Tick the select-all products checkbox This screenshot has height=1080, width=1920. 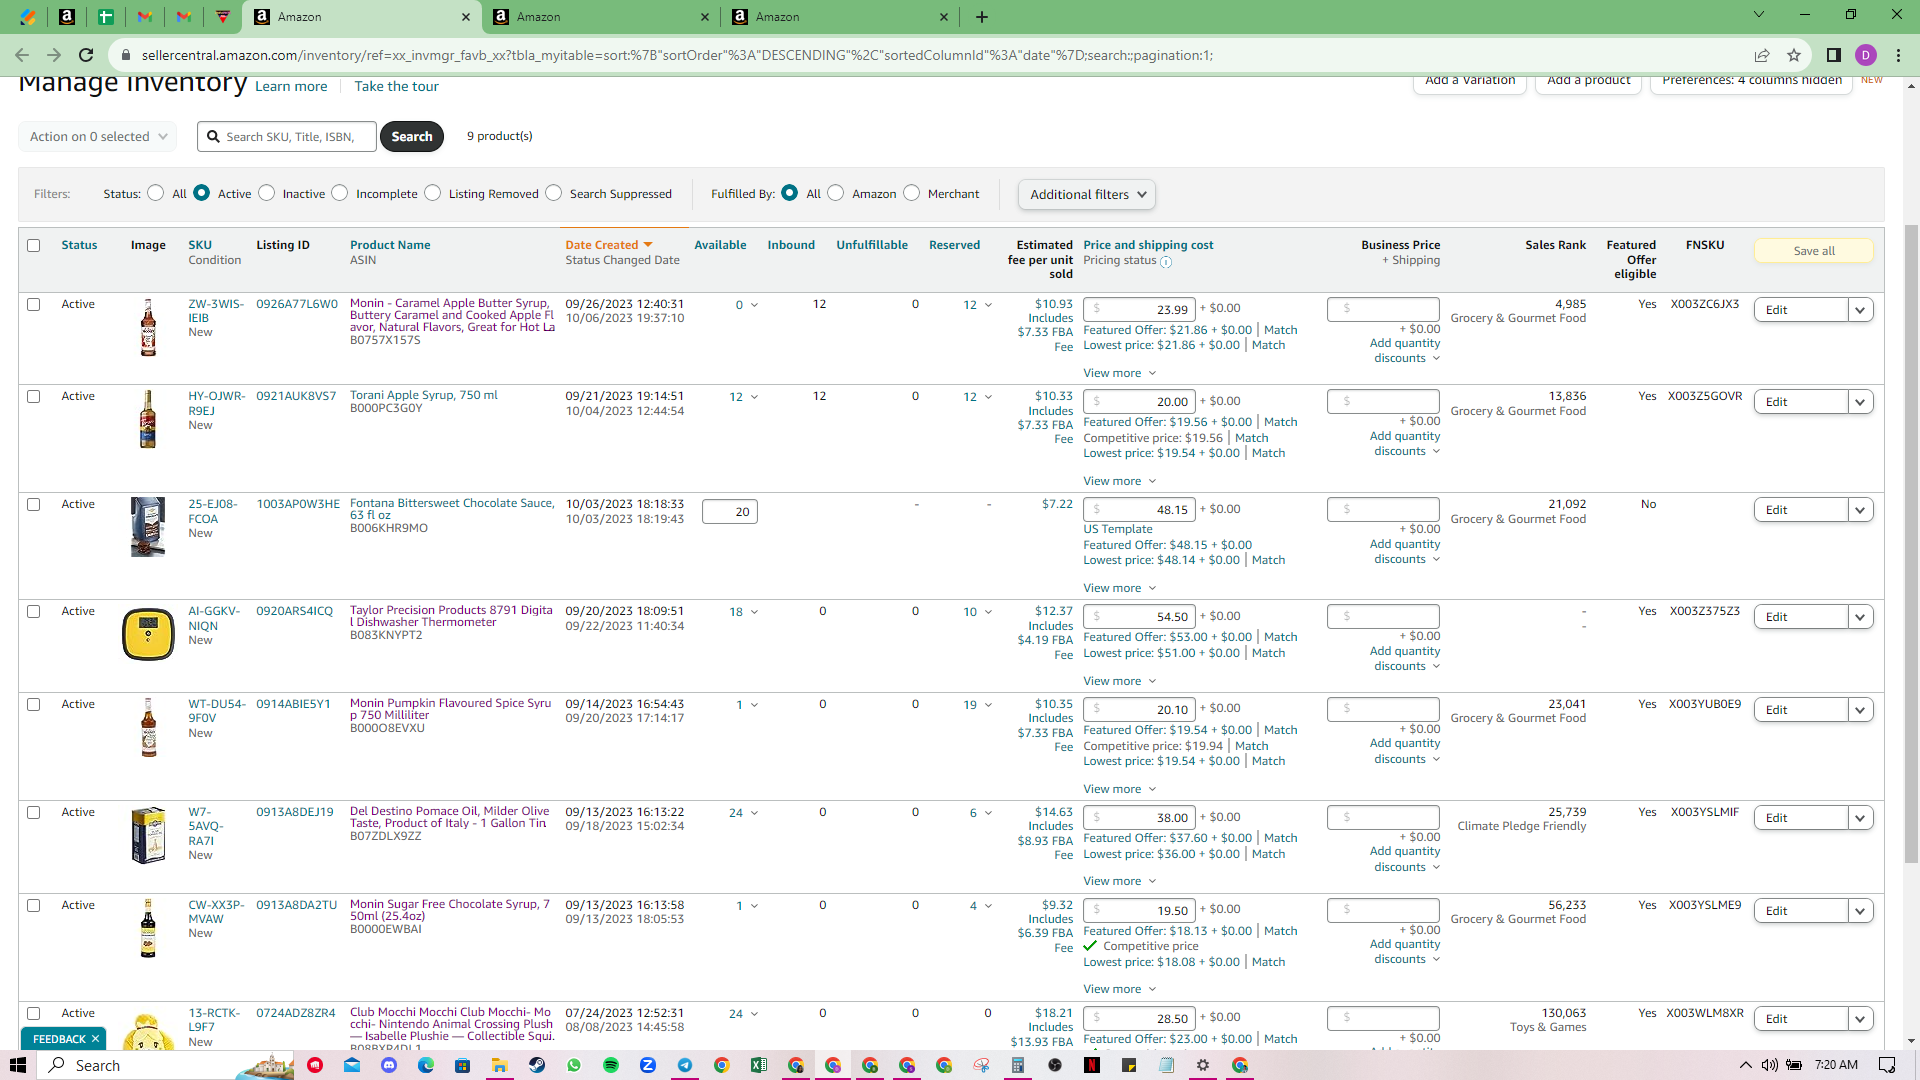(x=34, y=245)
